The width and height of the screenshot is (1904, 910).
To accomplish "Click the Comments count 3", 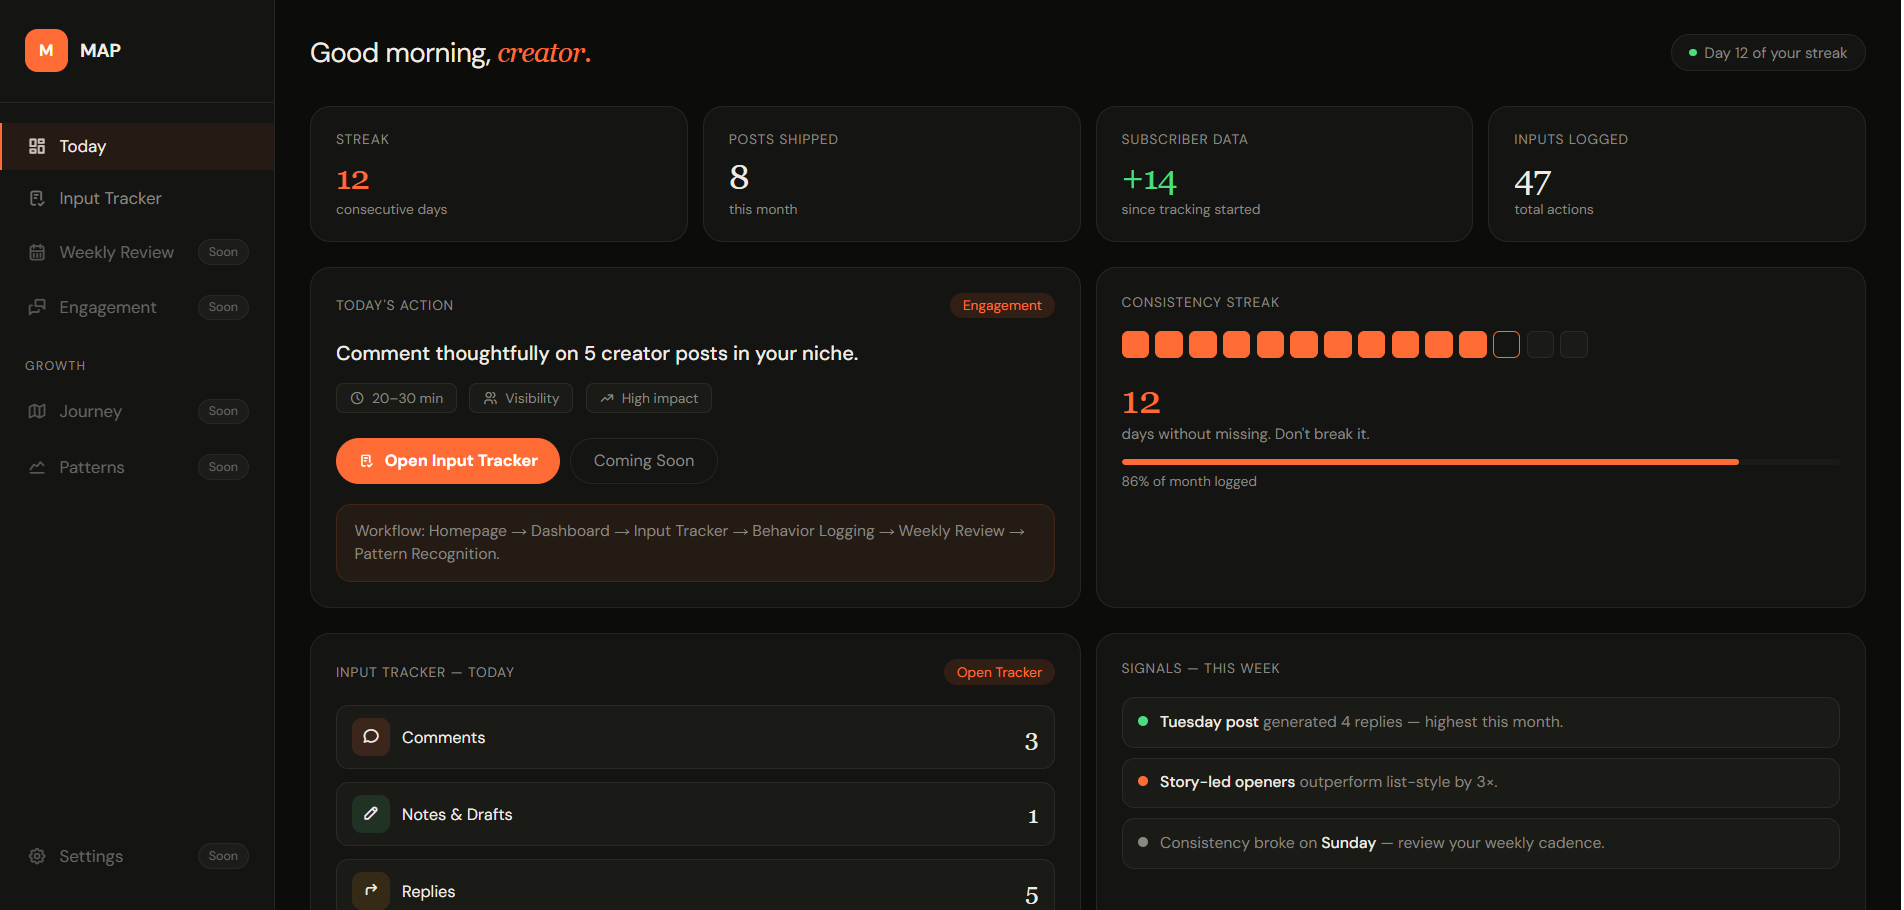I will click(1031, 741).
